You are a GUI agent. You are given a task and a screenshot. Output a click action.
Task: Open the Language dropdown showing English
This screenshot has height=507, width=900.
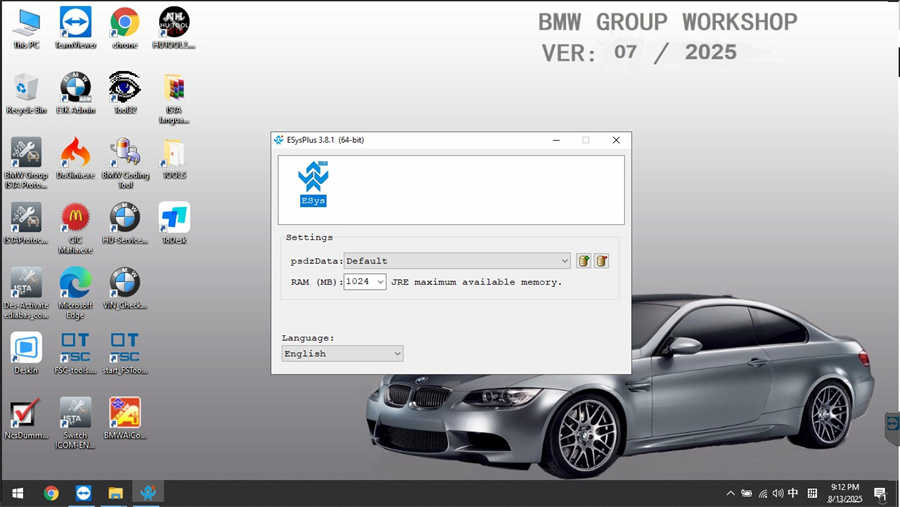coord(343,354)
